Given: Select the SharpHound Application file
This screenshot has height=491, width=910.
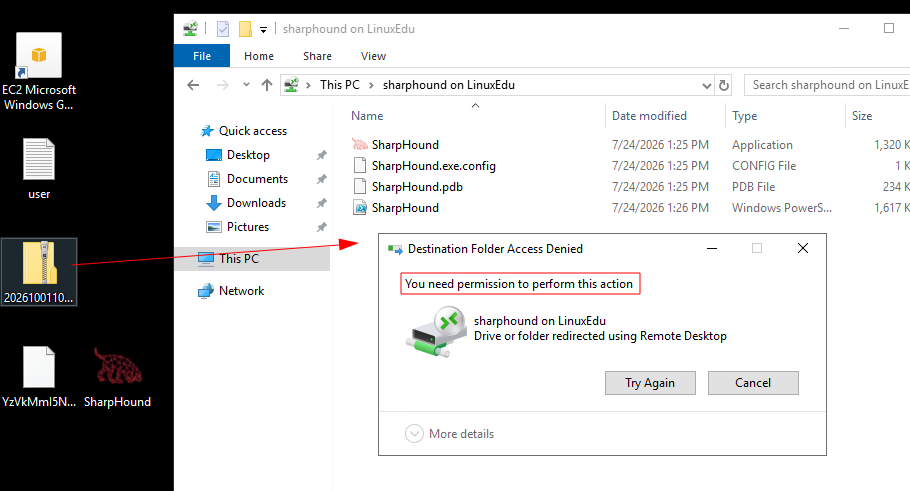Looking at the screenshot, I should coord(405,145).
